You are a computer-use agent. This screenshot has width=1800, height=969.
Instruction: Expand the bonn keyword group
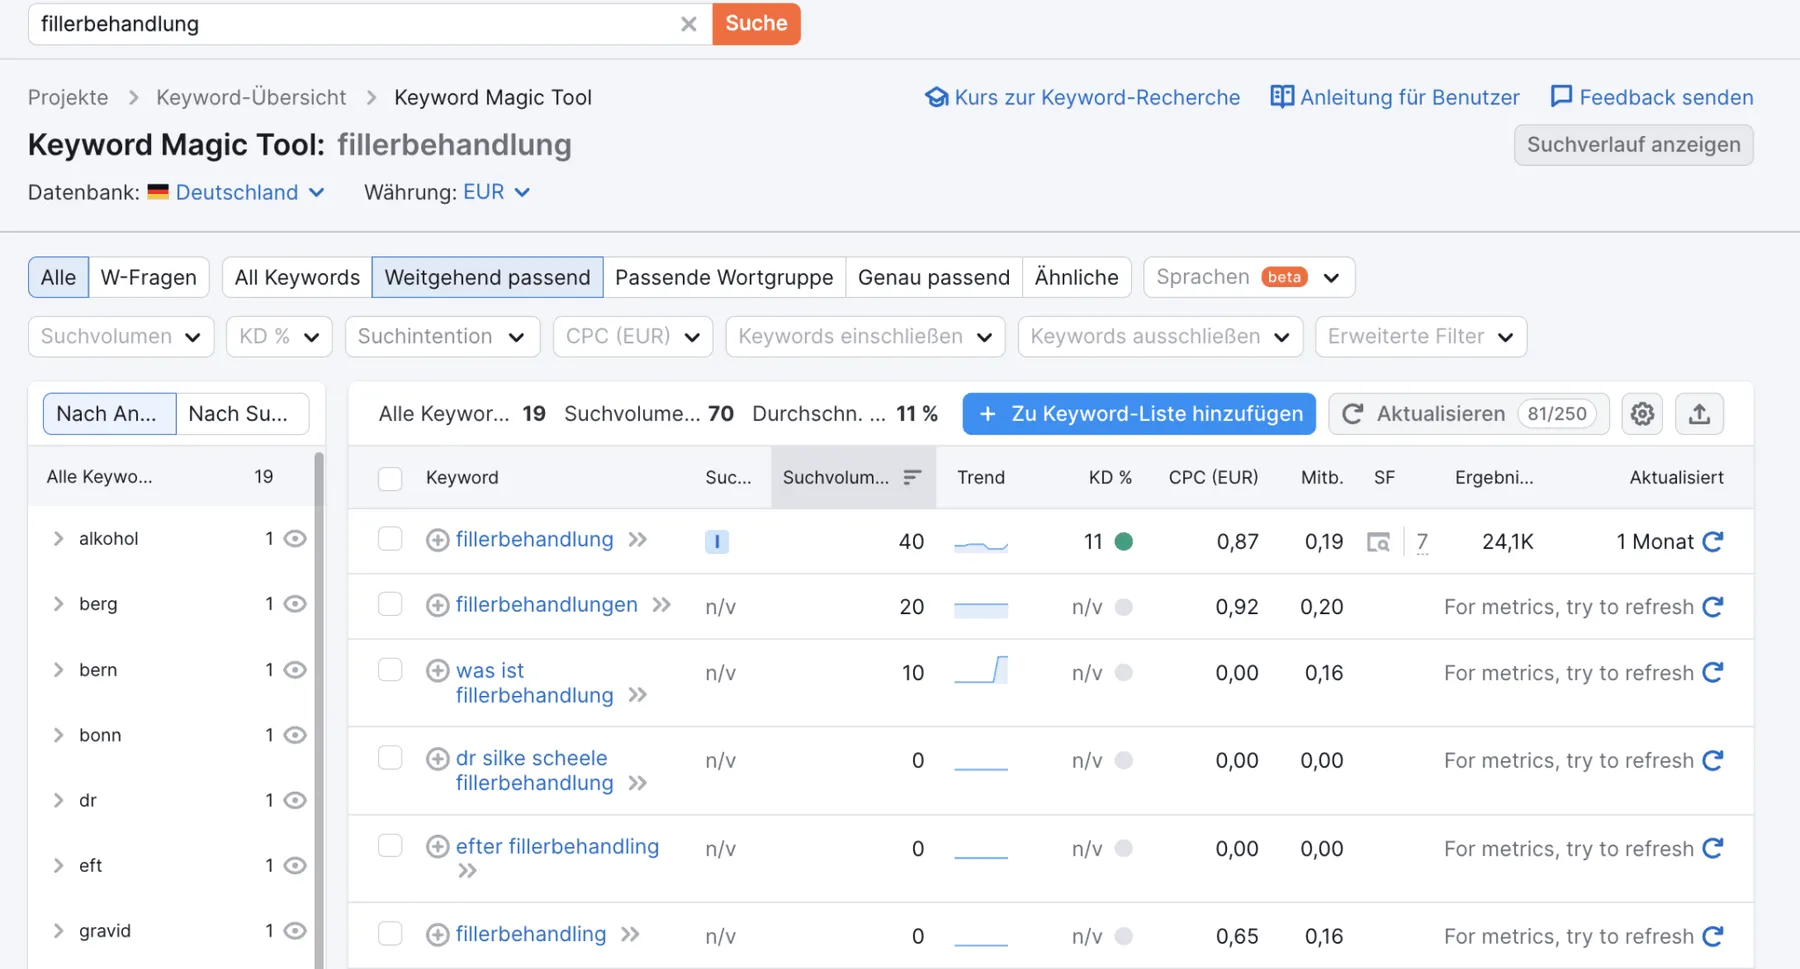58,735
